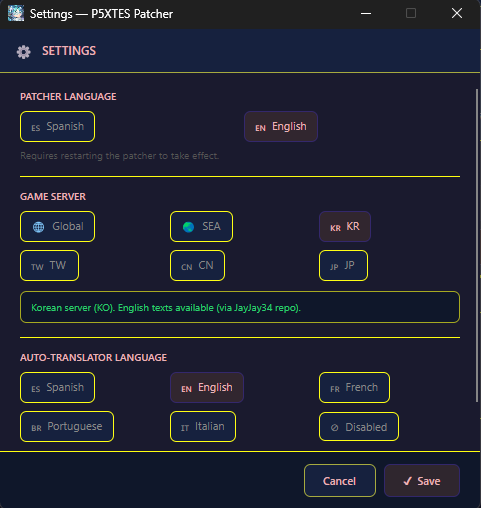Select English as patcher language
The width and height of the screenshot is (481, 508).
(x=281, y=127)
